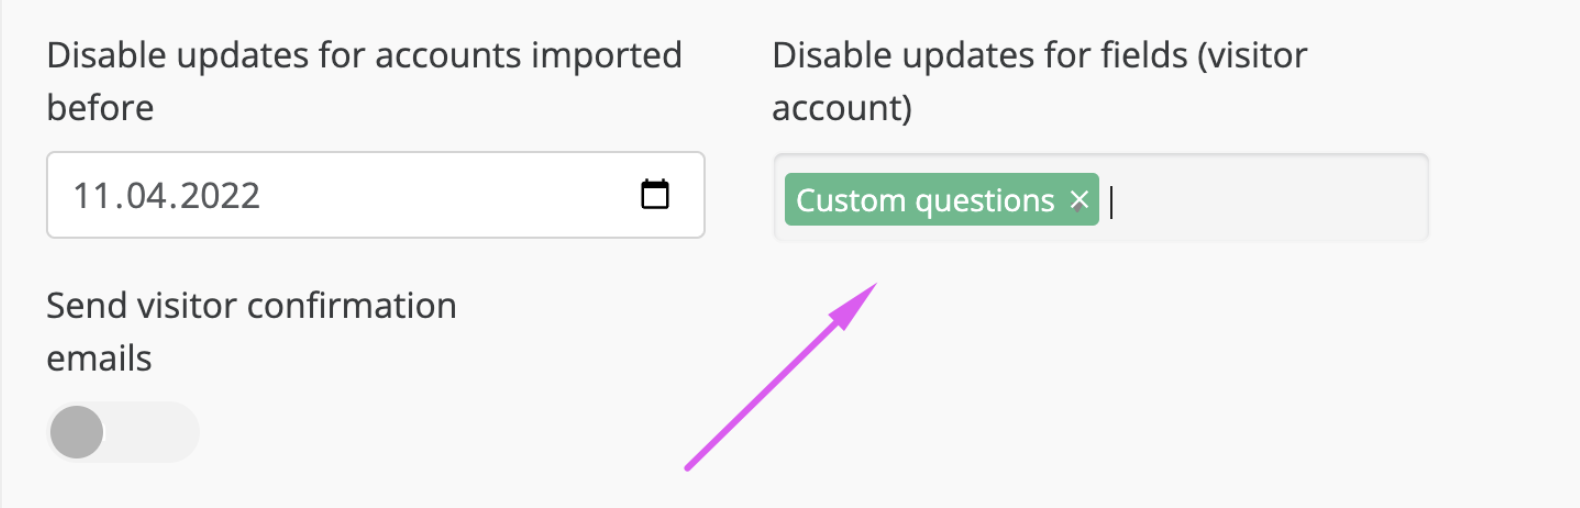Screen dimensions: 1580x508
Task: Click the 'Disable updates for accounts imported before' label
Action: point(364,81)
